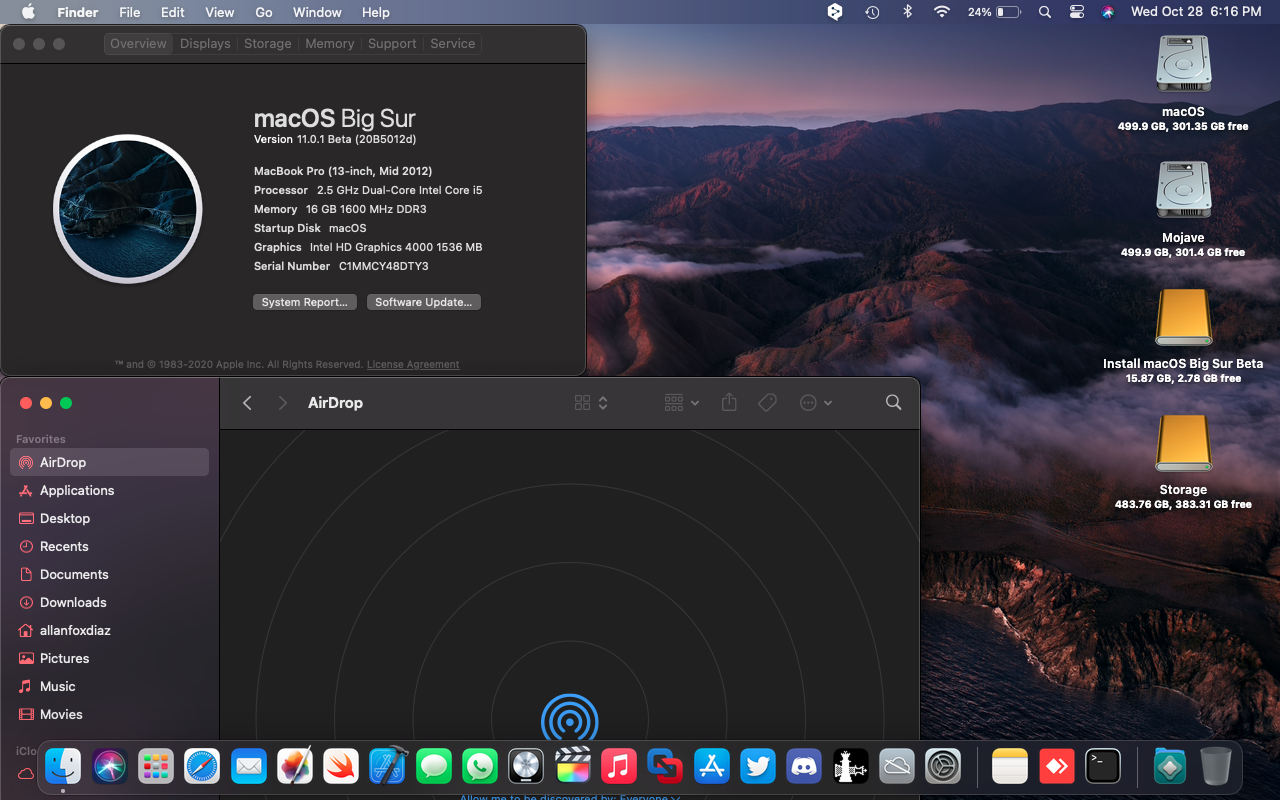Launch Siri from the Dock

click(x=110, y=767)
